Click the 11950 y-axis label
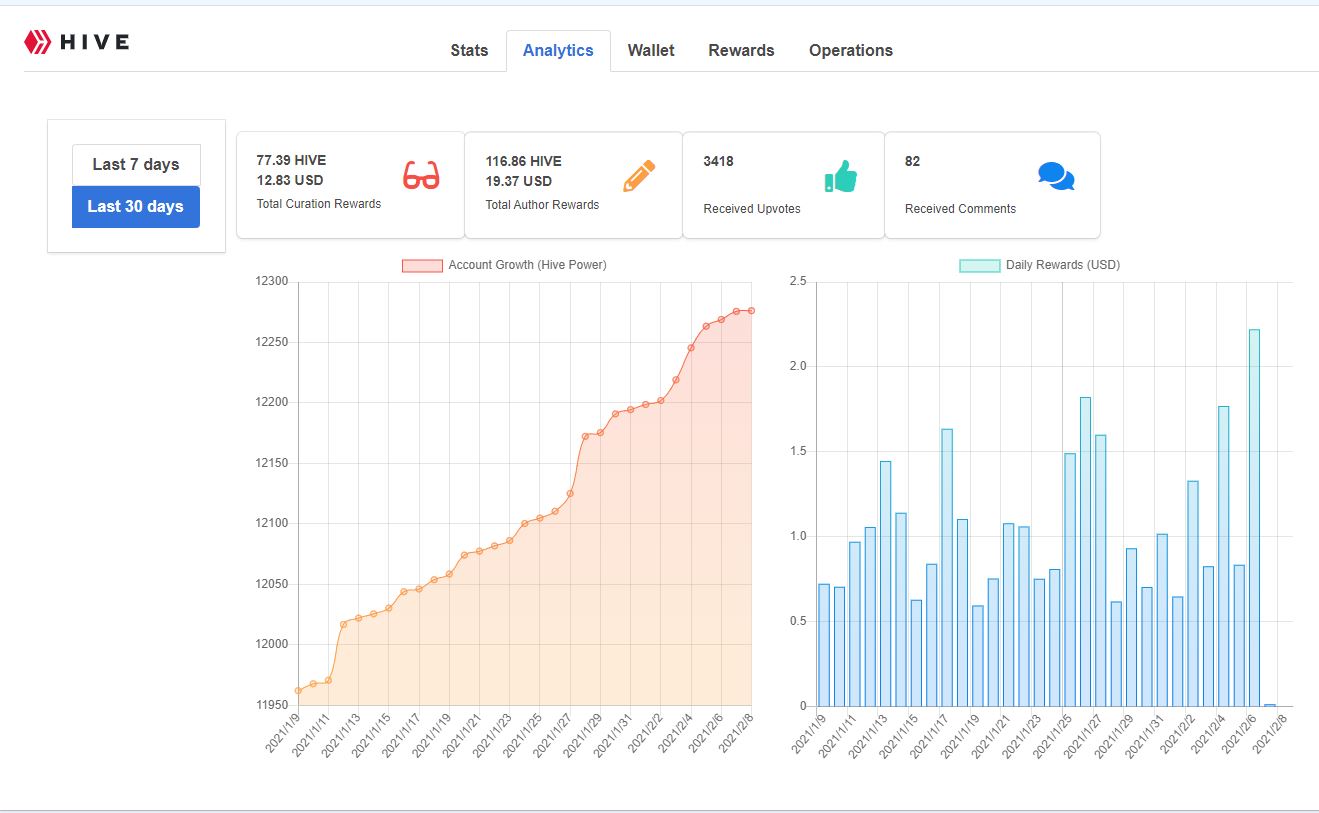Viewport: 1319px width, 813px height. (272, 705)
